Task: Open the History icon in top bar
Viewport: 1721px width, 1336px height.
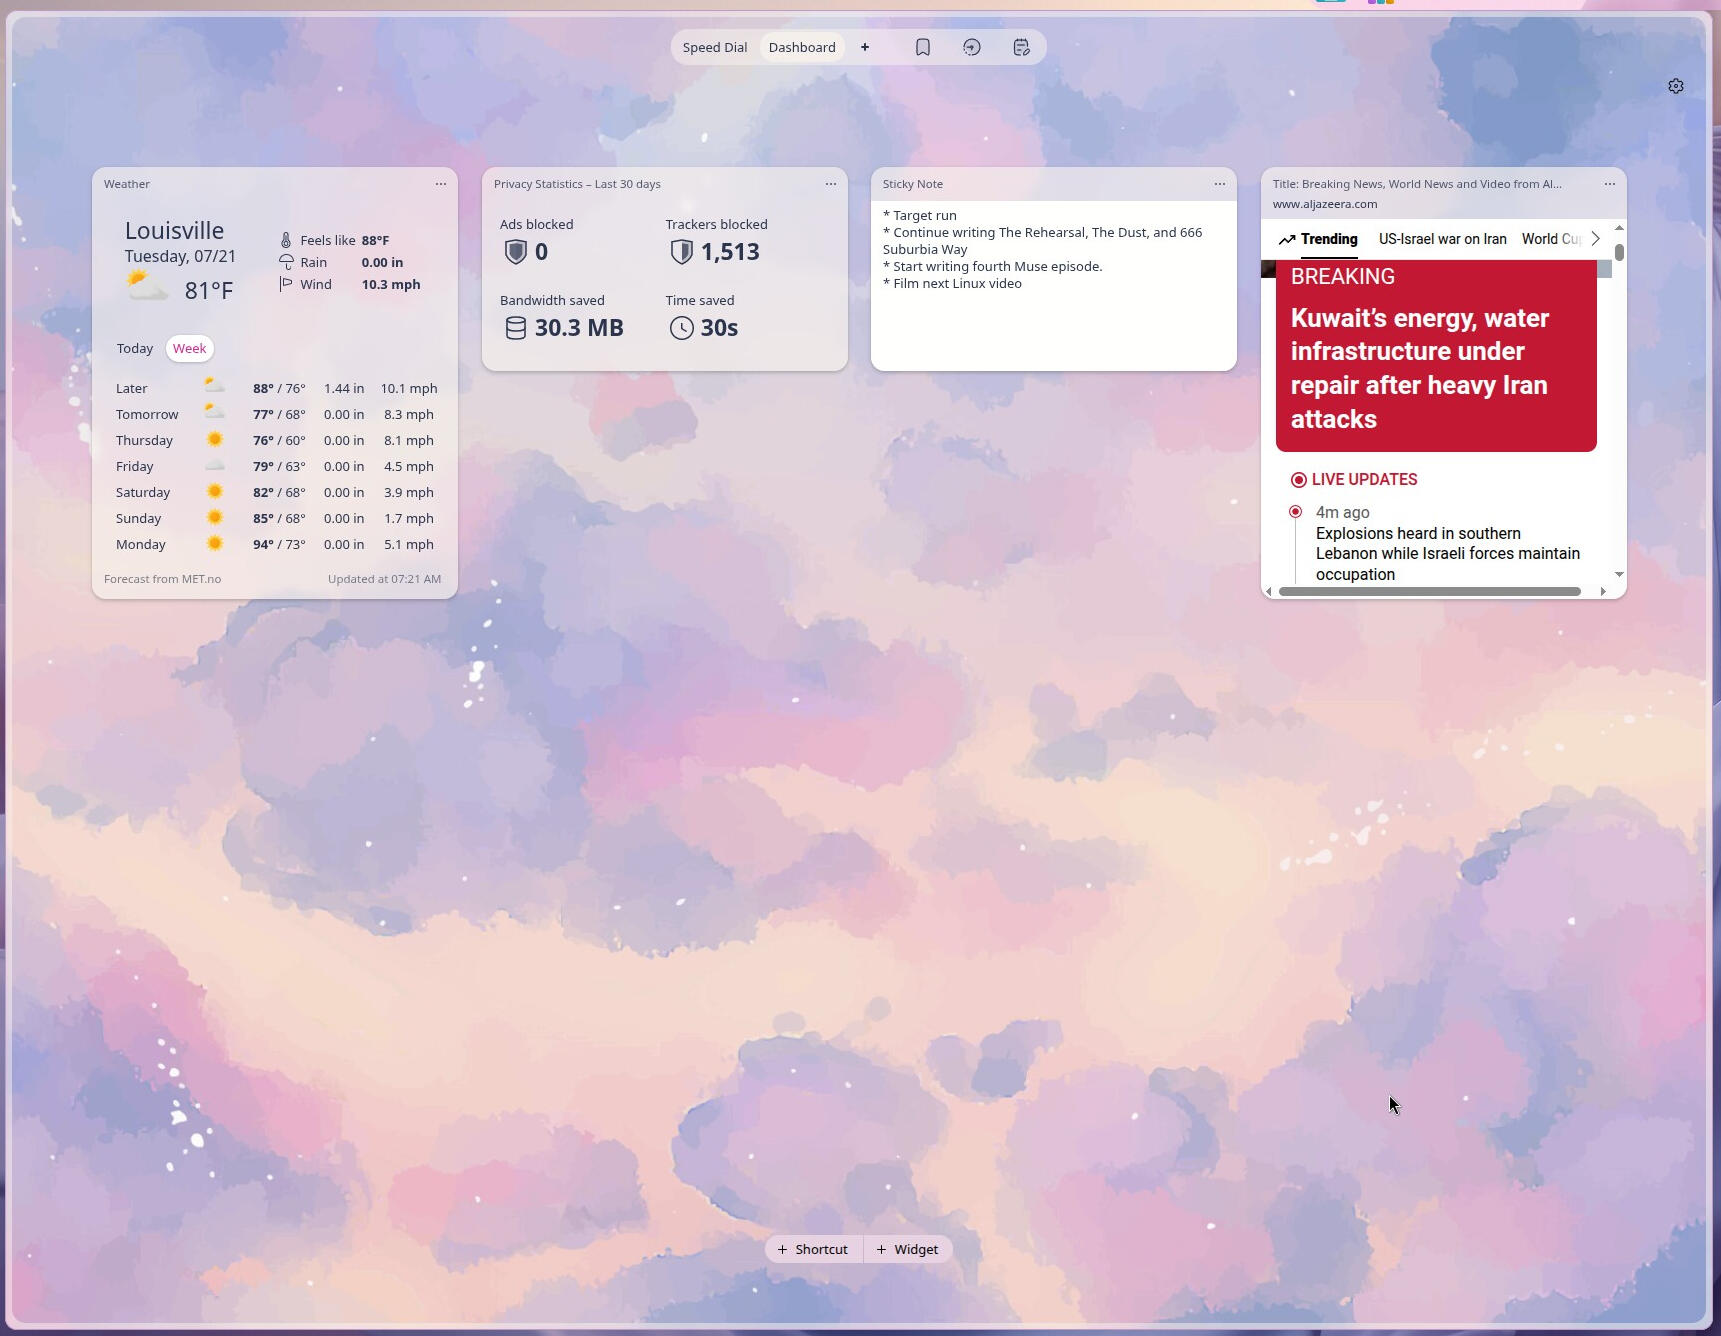Action: pos(972,47)
